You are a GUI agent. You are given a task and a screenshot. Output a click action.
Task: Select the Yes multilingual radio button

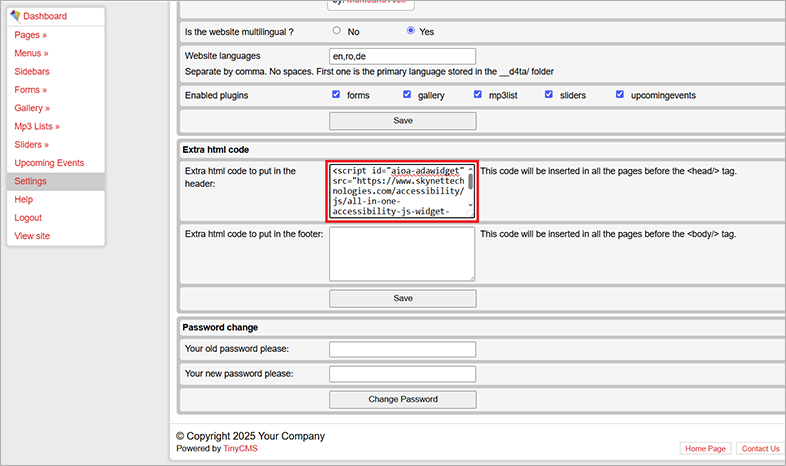click(410, 31)
